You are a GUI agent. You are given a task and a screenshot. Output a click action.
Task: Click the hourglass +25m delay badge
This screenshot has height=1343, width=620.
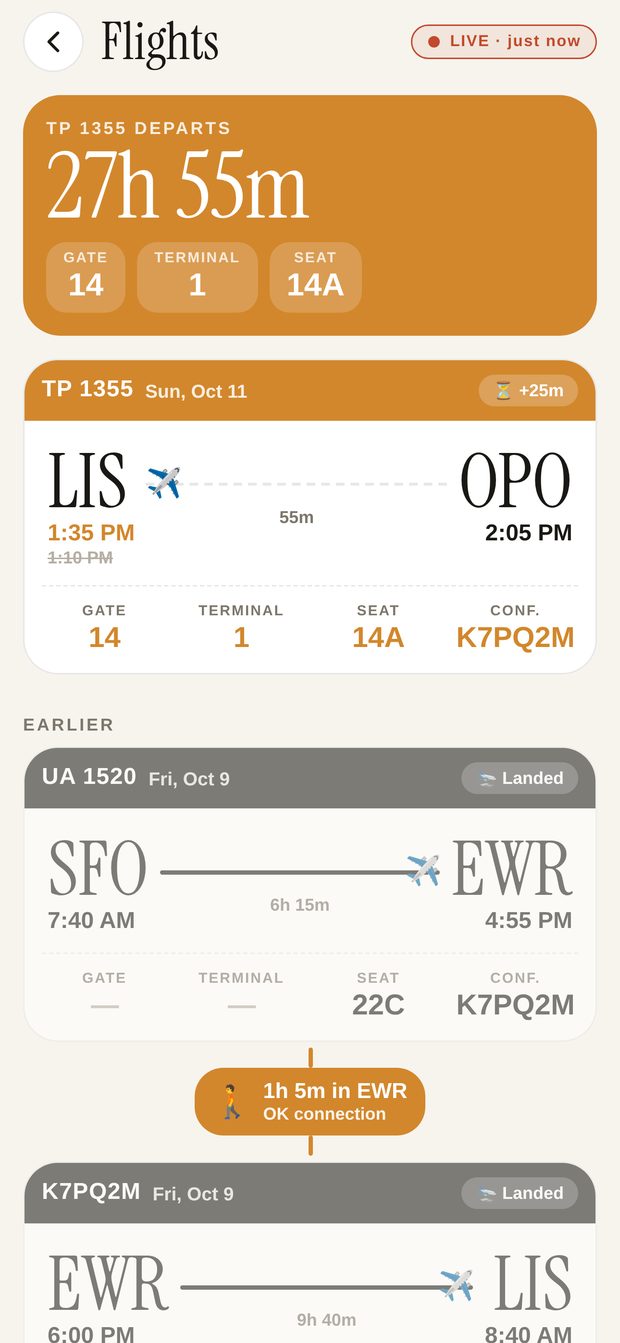click(x=528, y=390)
